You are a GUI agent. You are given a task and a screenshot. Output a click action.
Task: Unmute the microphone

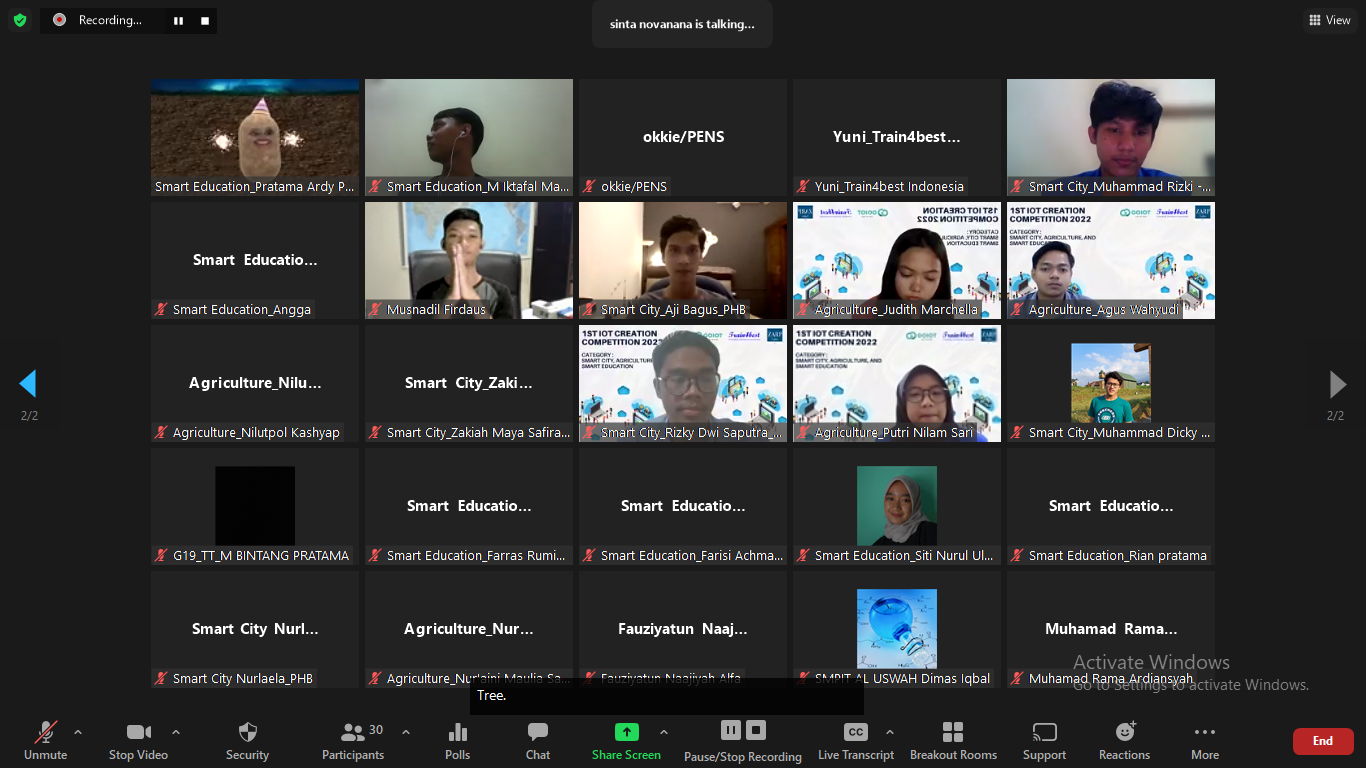pyautogui.click(x=46, y=740)
